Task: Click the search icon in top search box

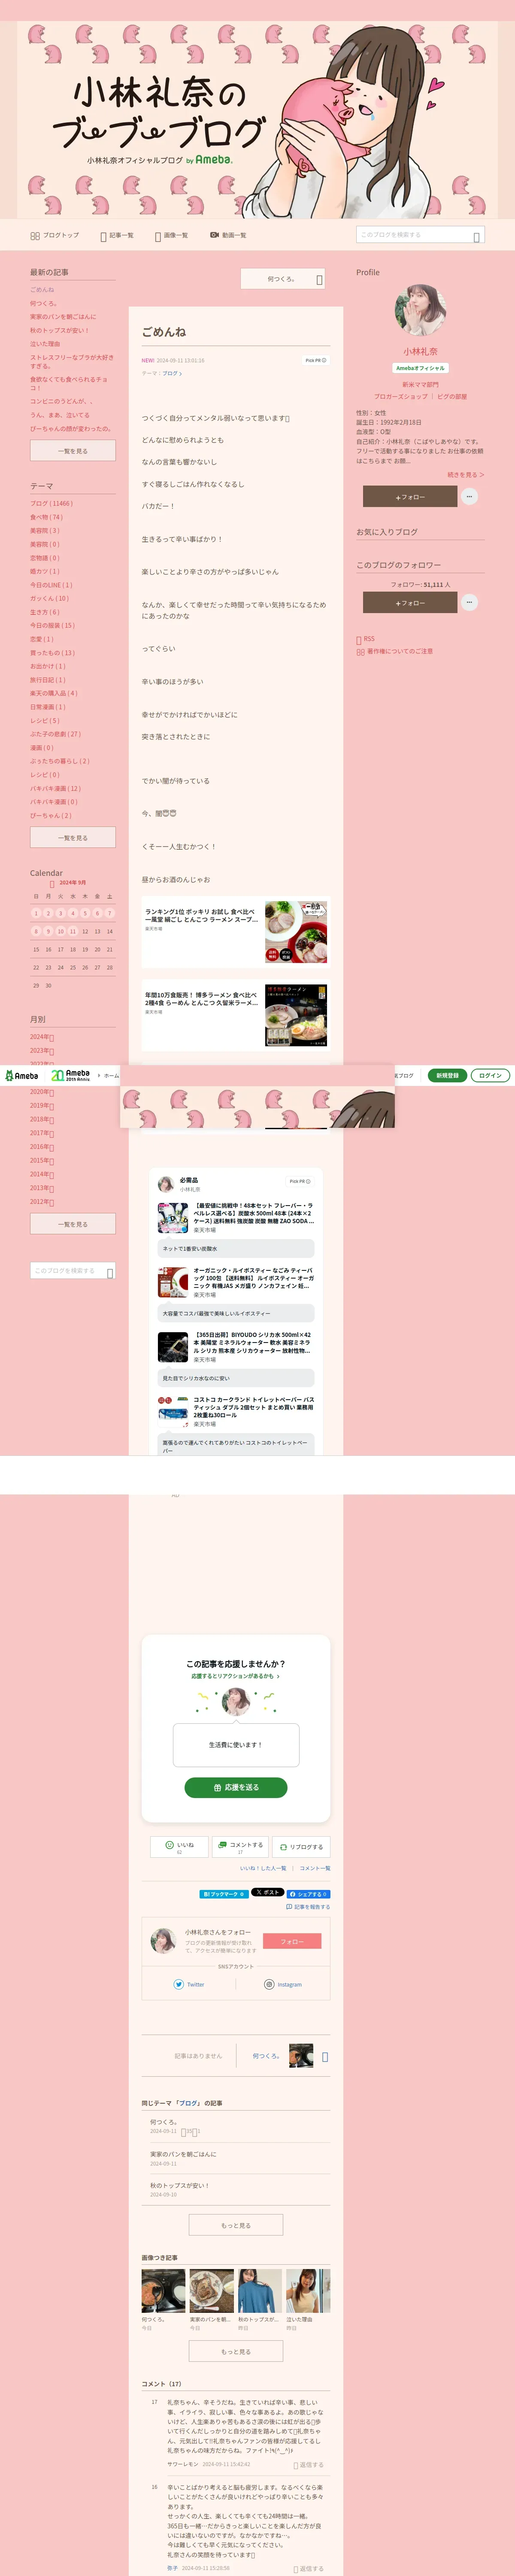Action: pyautogui.click(x=477, y=236)
